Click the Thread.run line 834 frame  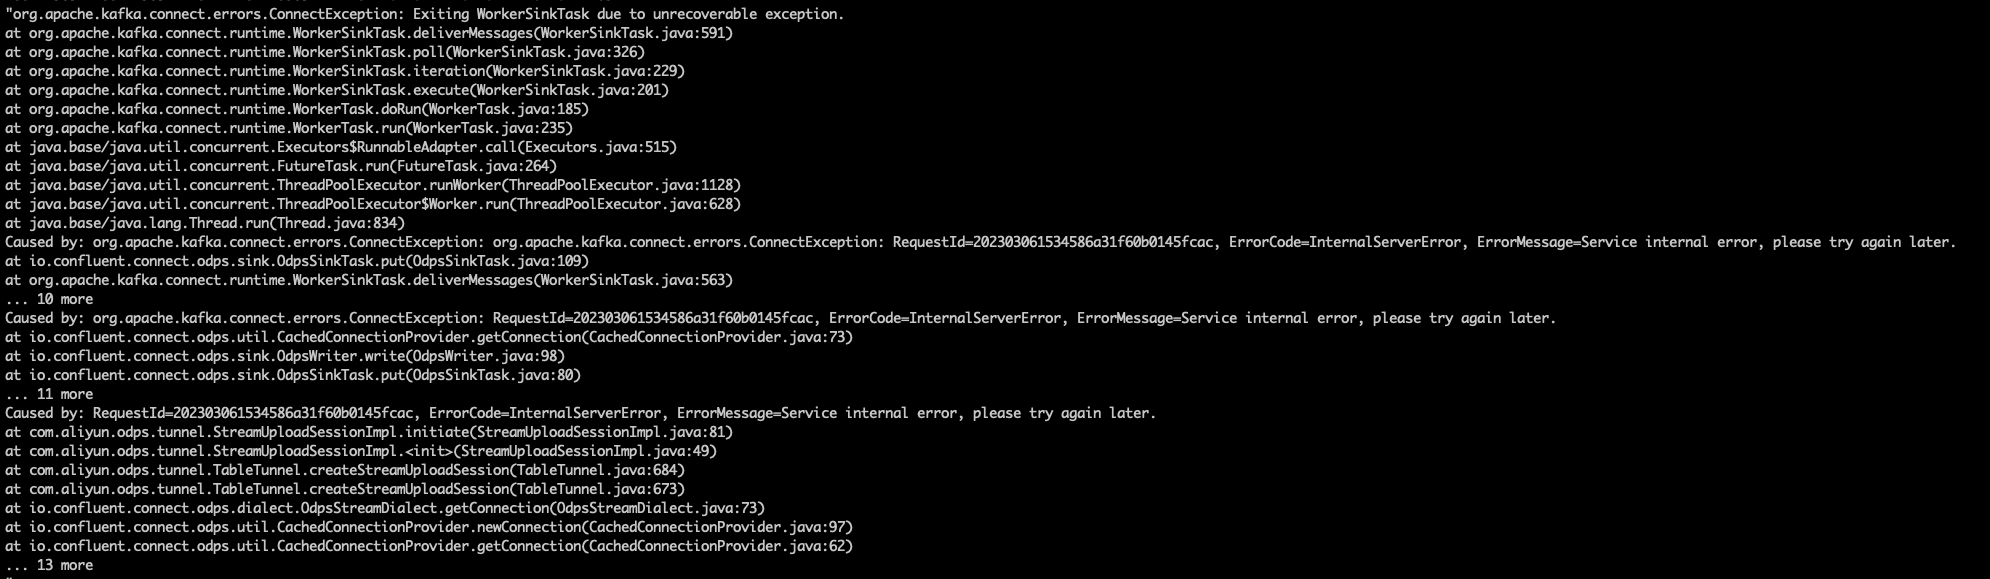[205, 223]
